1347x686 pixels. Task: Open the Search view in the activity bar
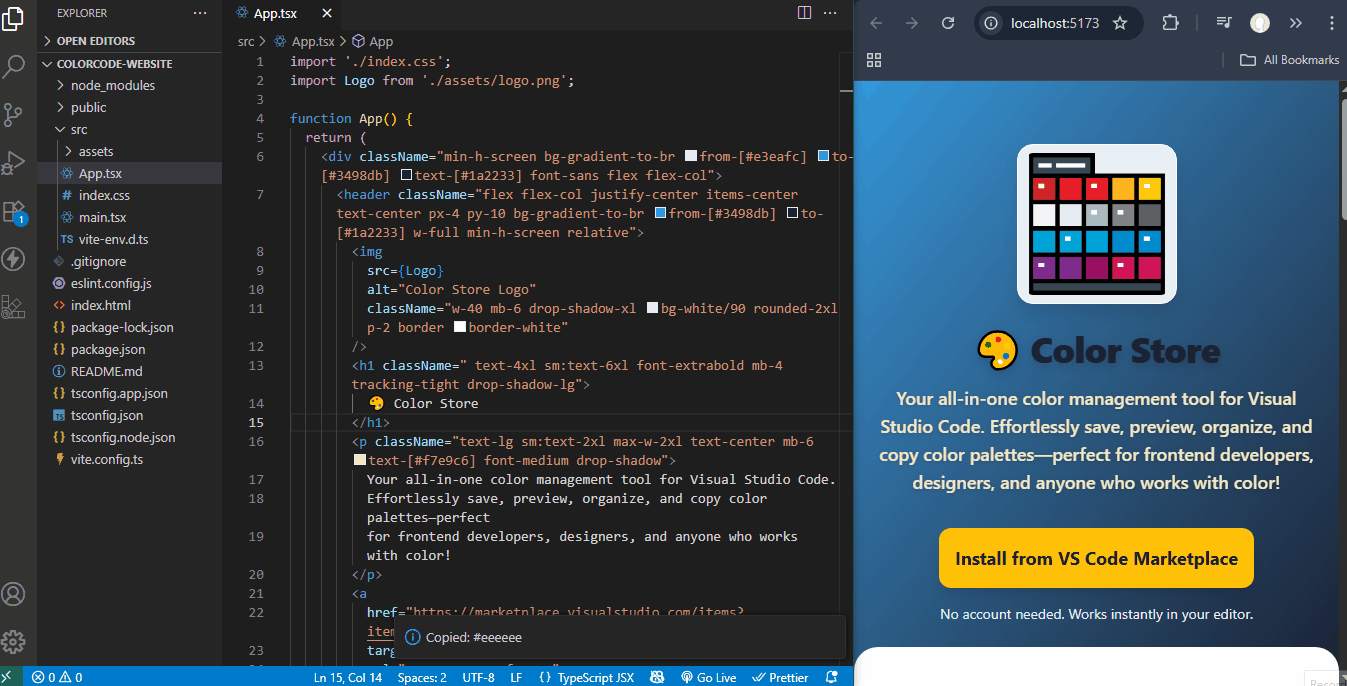coord(13,67)
